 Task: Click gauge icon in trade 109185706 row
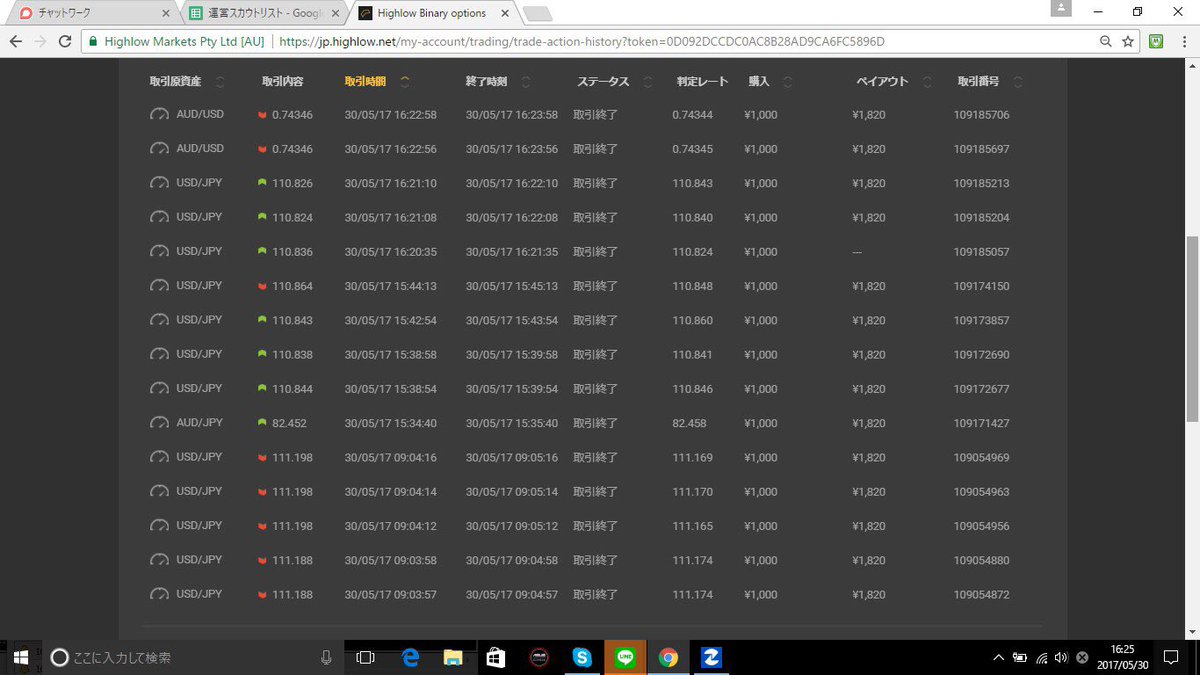click(159, 115)
